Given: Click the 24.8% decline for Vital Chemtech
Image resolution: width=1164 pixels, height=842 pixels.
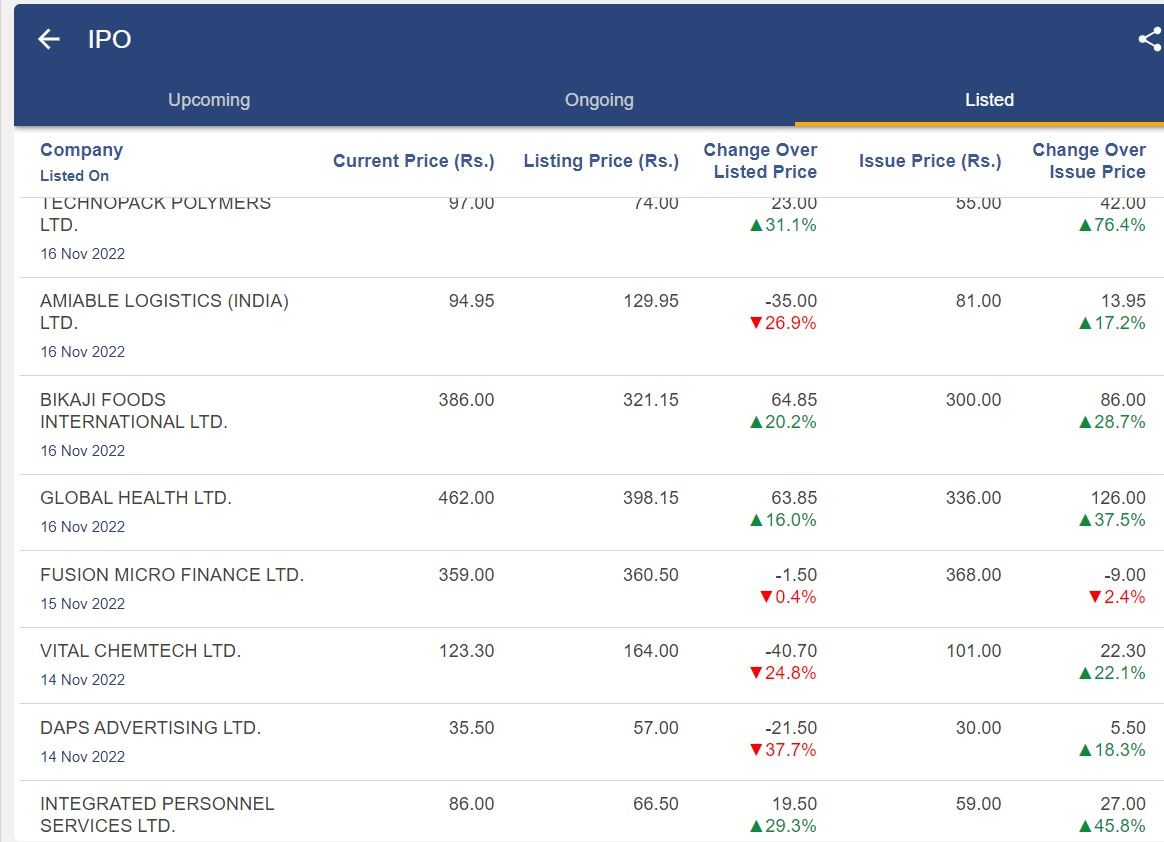Looking at the screenshot, I should click(x=783, y=673).
